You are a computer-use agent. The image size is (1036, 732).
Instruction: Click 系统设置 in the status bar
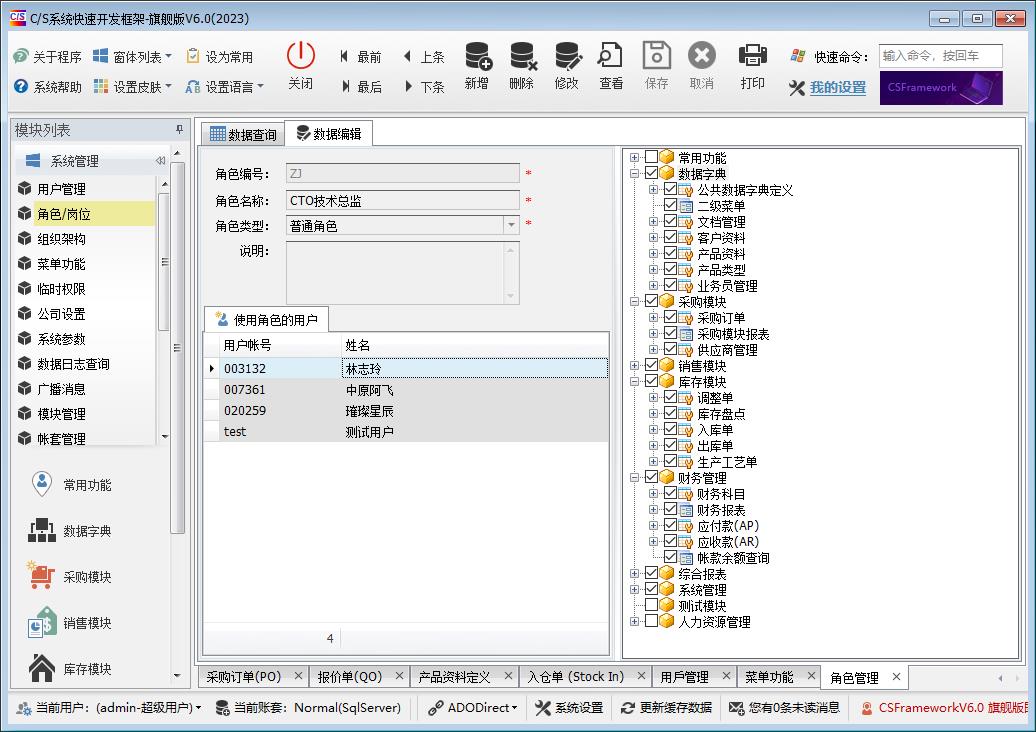[x=569, y=708]
